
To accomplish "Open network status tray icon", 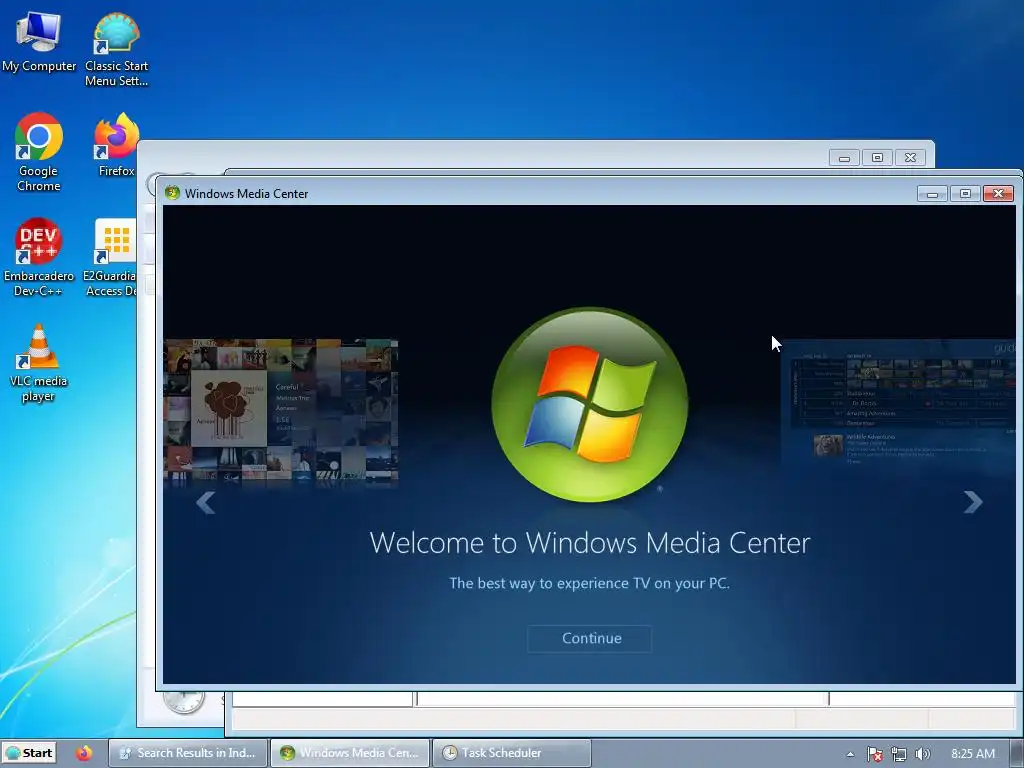I will tap(899, 754).
